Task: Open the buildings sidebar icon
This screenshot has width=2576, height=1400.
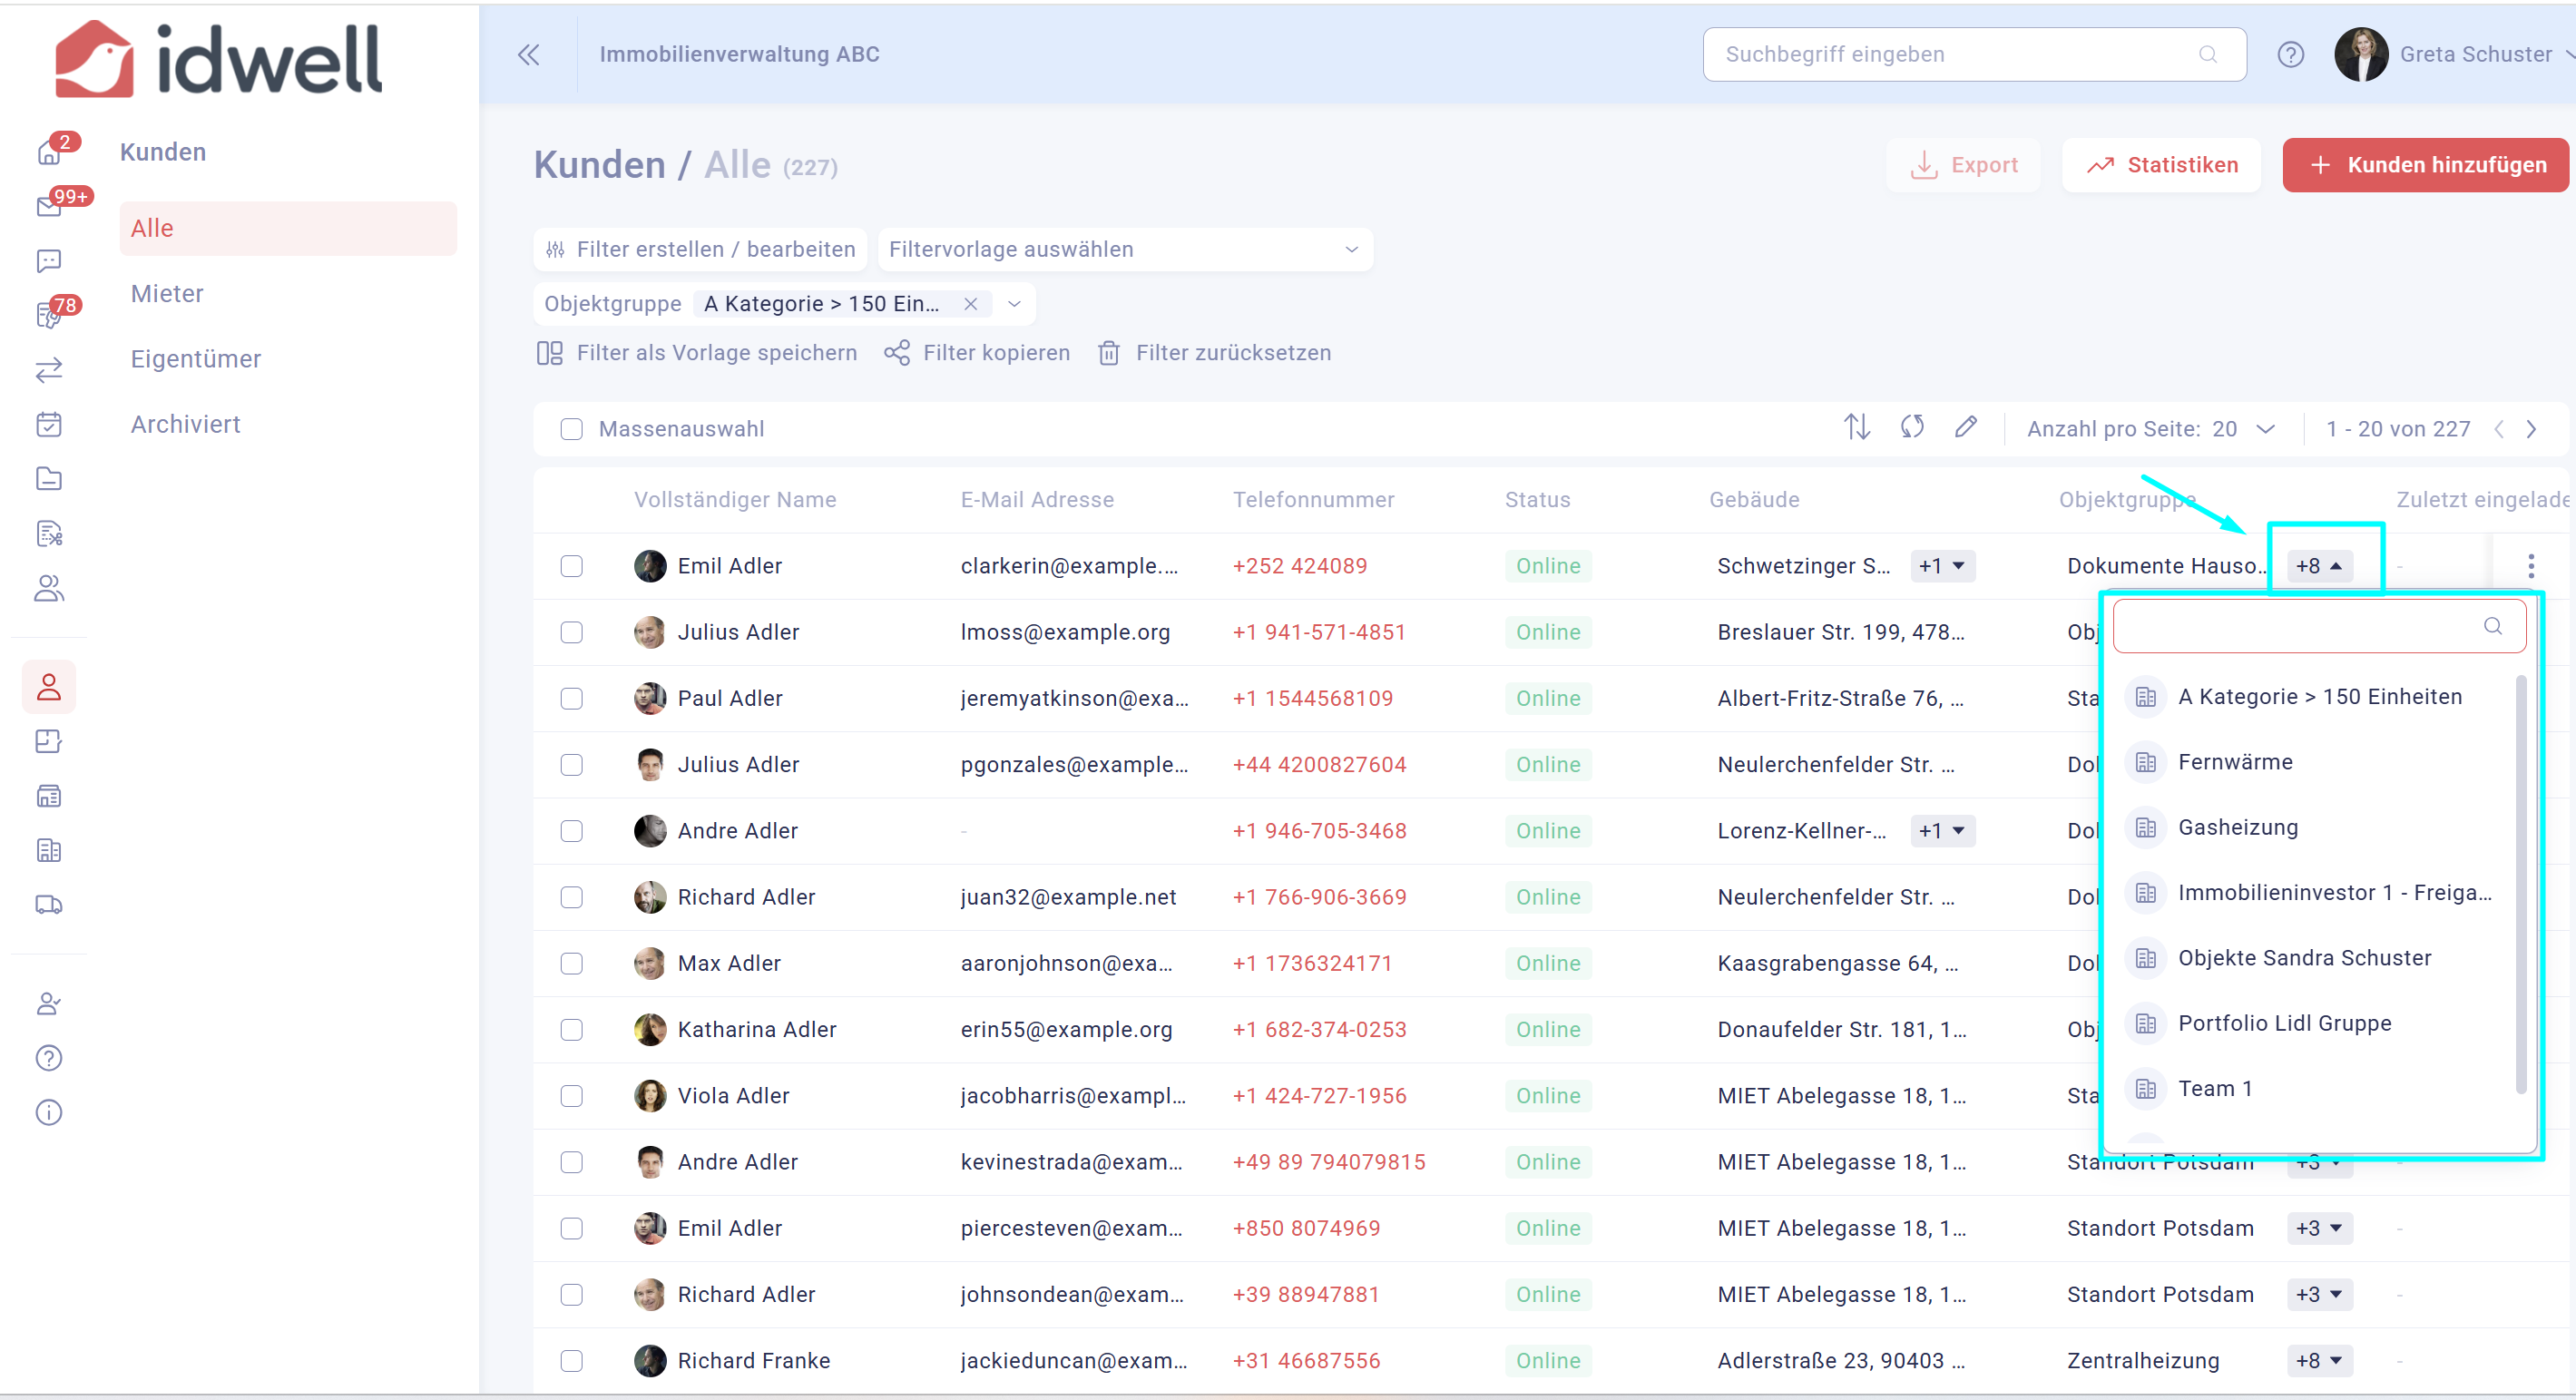Action: (48, 850)
